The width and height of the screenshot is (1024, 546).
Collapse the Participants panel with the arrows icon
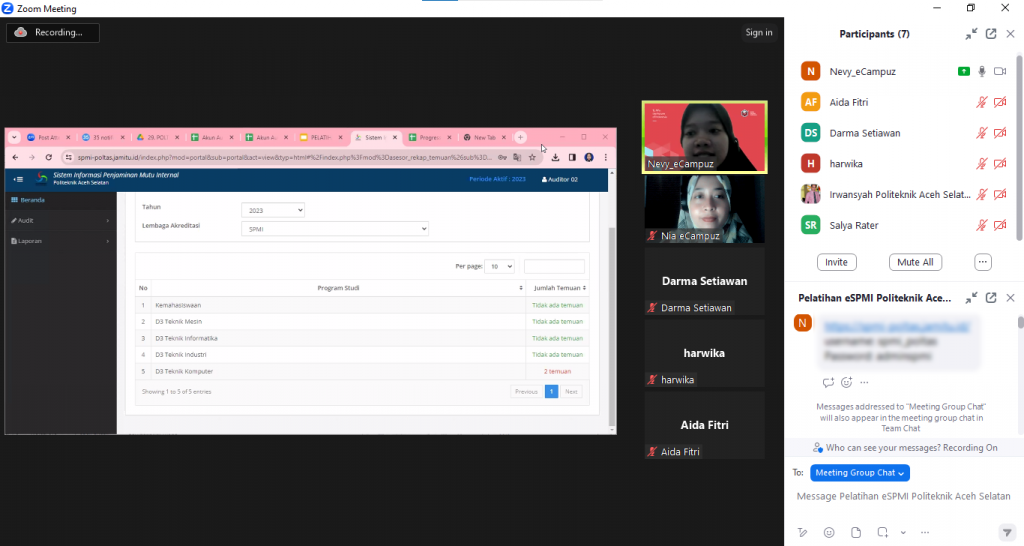coord(971,34)
